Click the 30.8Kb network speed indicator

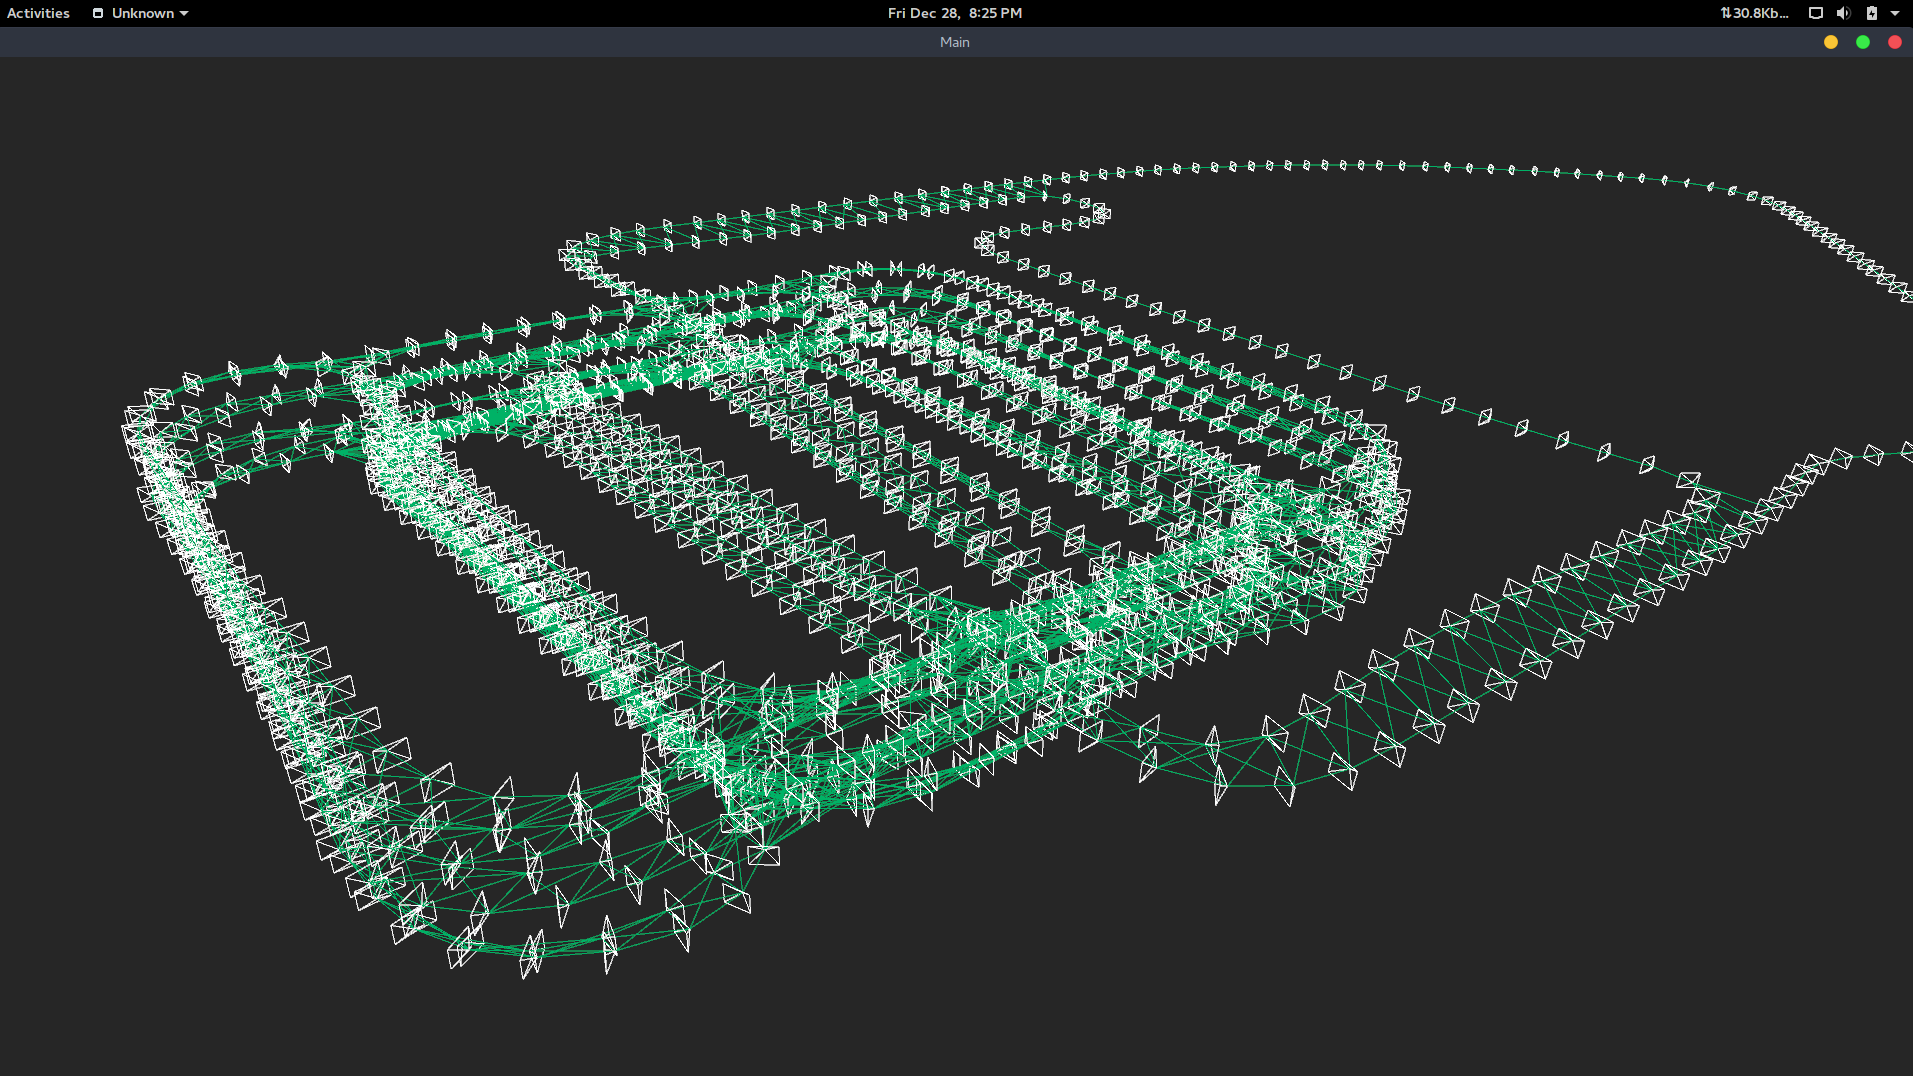[1754, 13]
